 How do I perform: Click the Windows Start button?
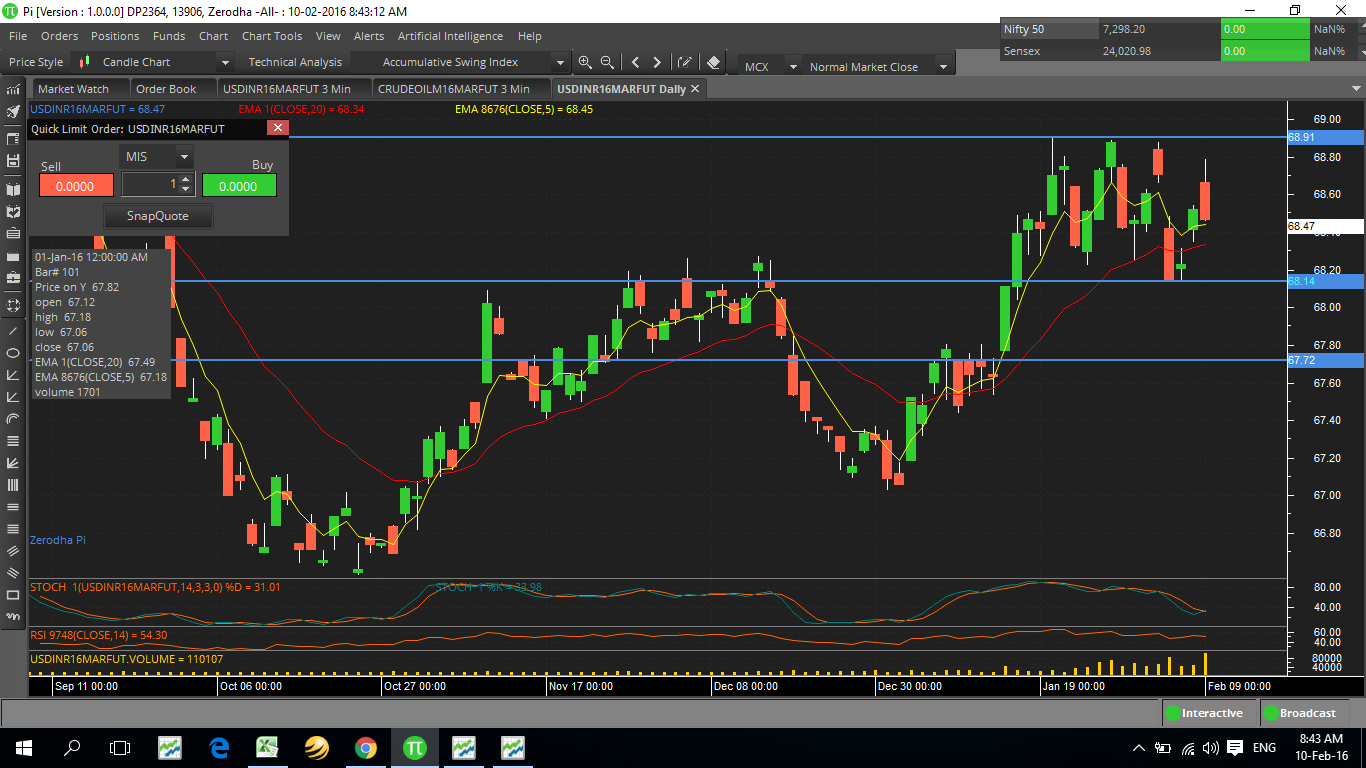coord(23,747)
